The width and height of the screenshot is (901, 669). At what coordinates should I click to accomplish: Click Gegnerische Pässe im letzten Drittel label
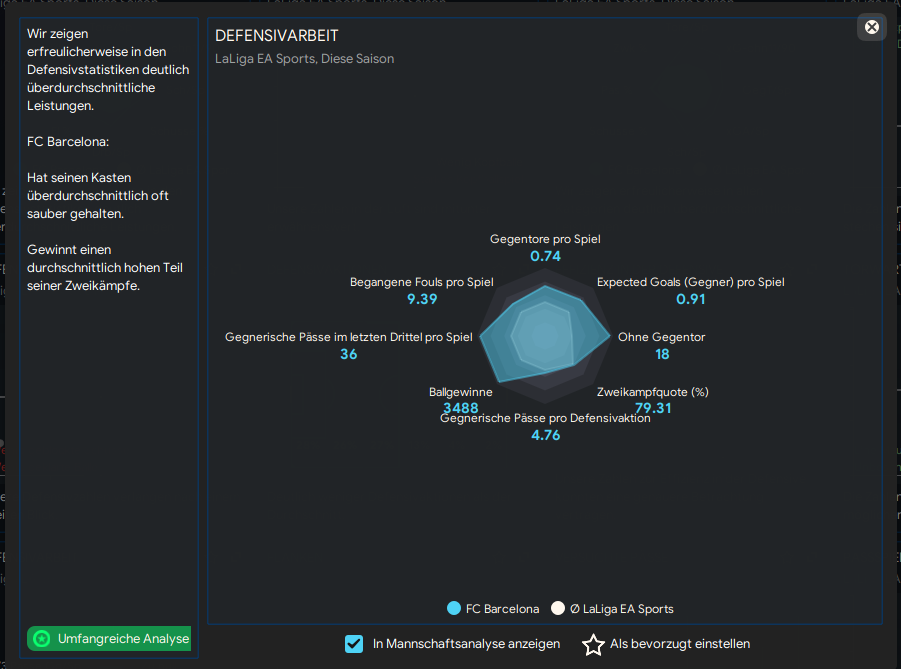coord(348,337)
